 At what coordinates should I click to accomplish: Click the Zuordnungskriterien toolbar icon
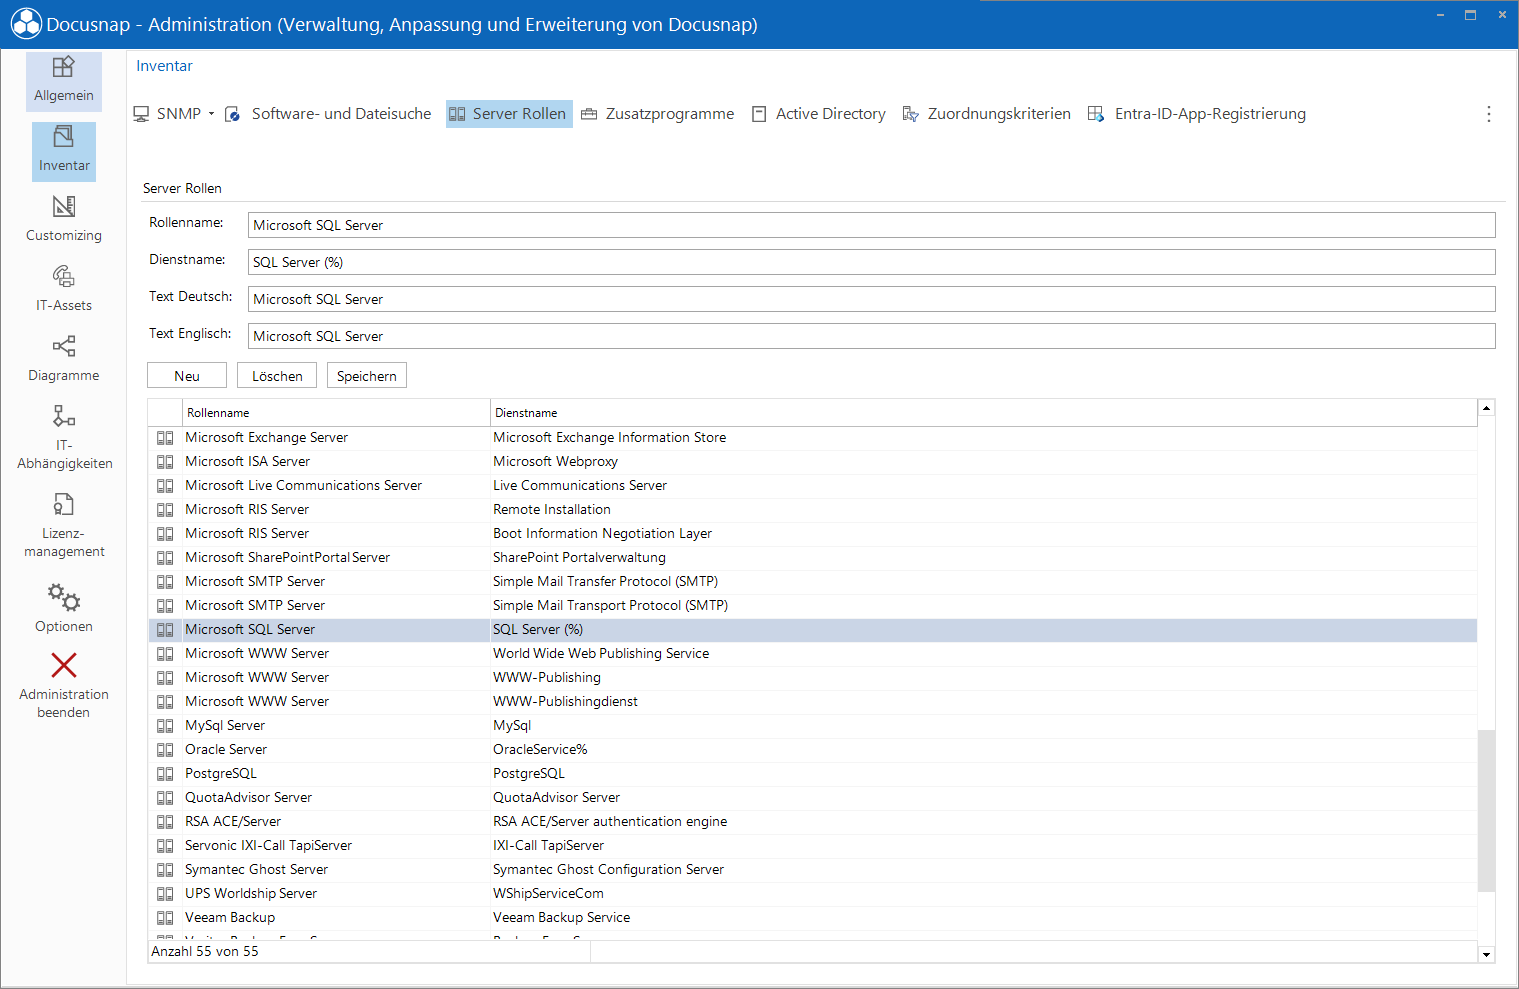tap(910, 114)
